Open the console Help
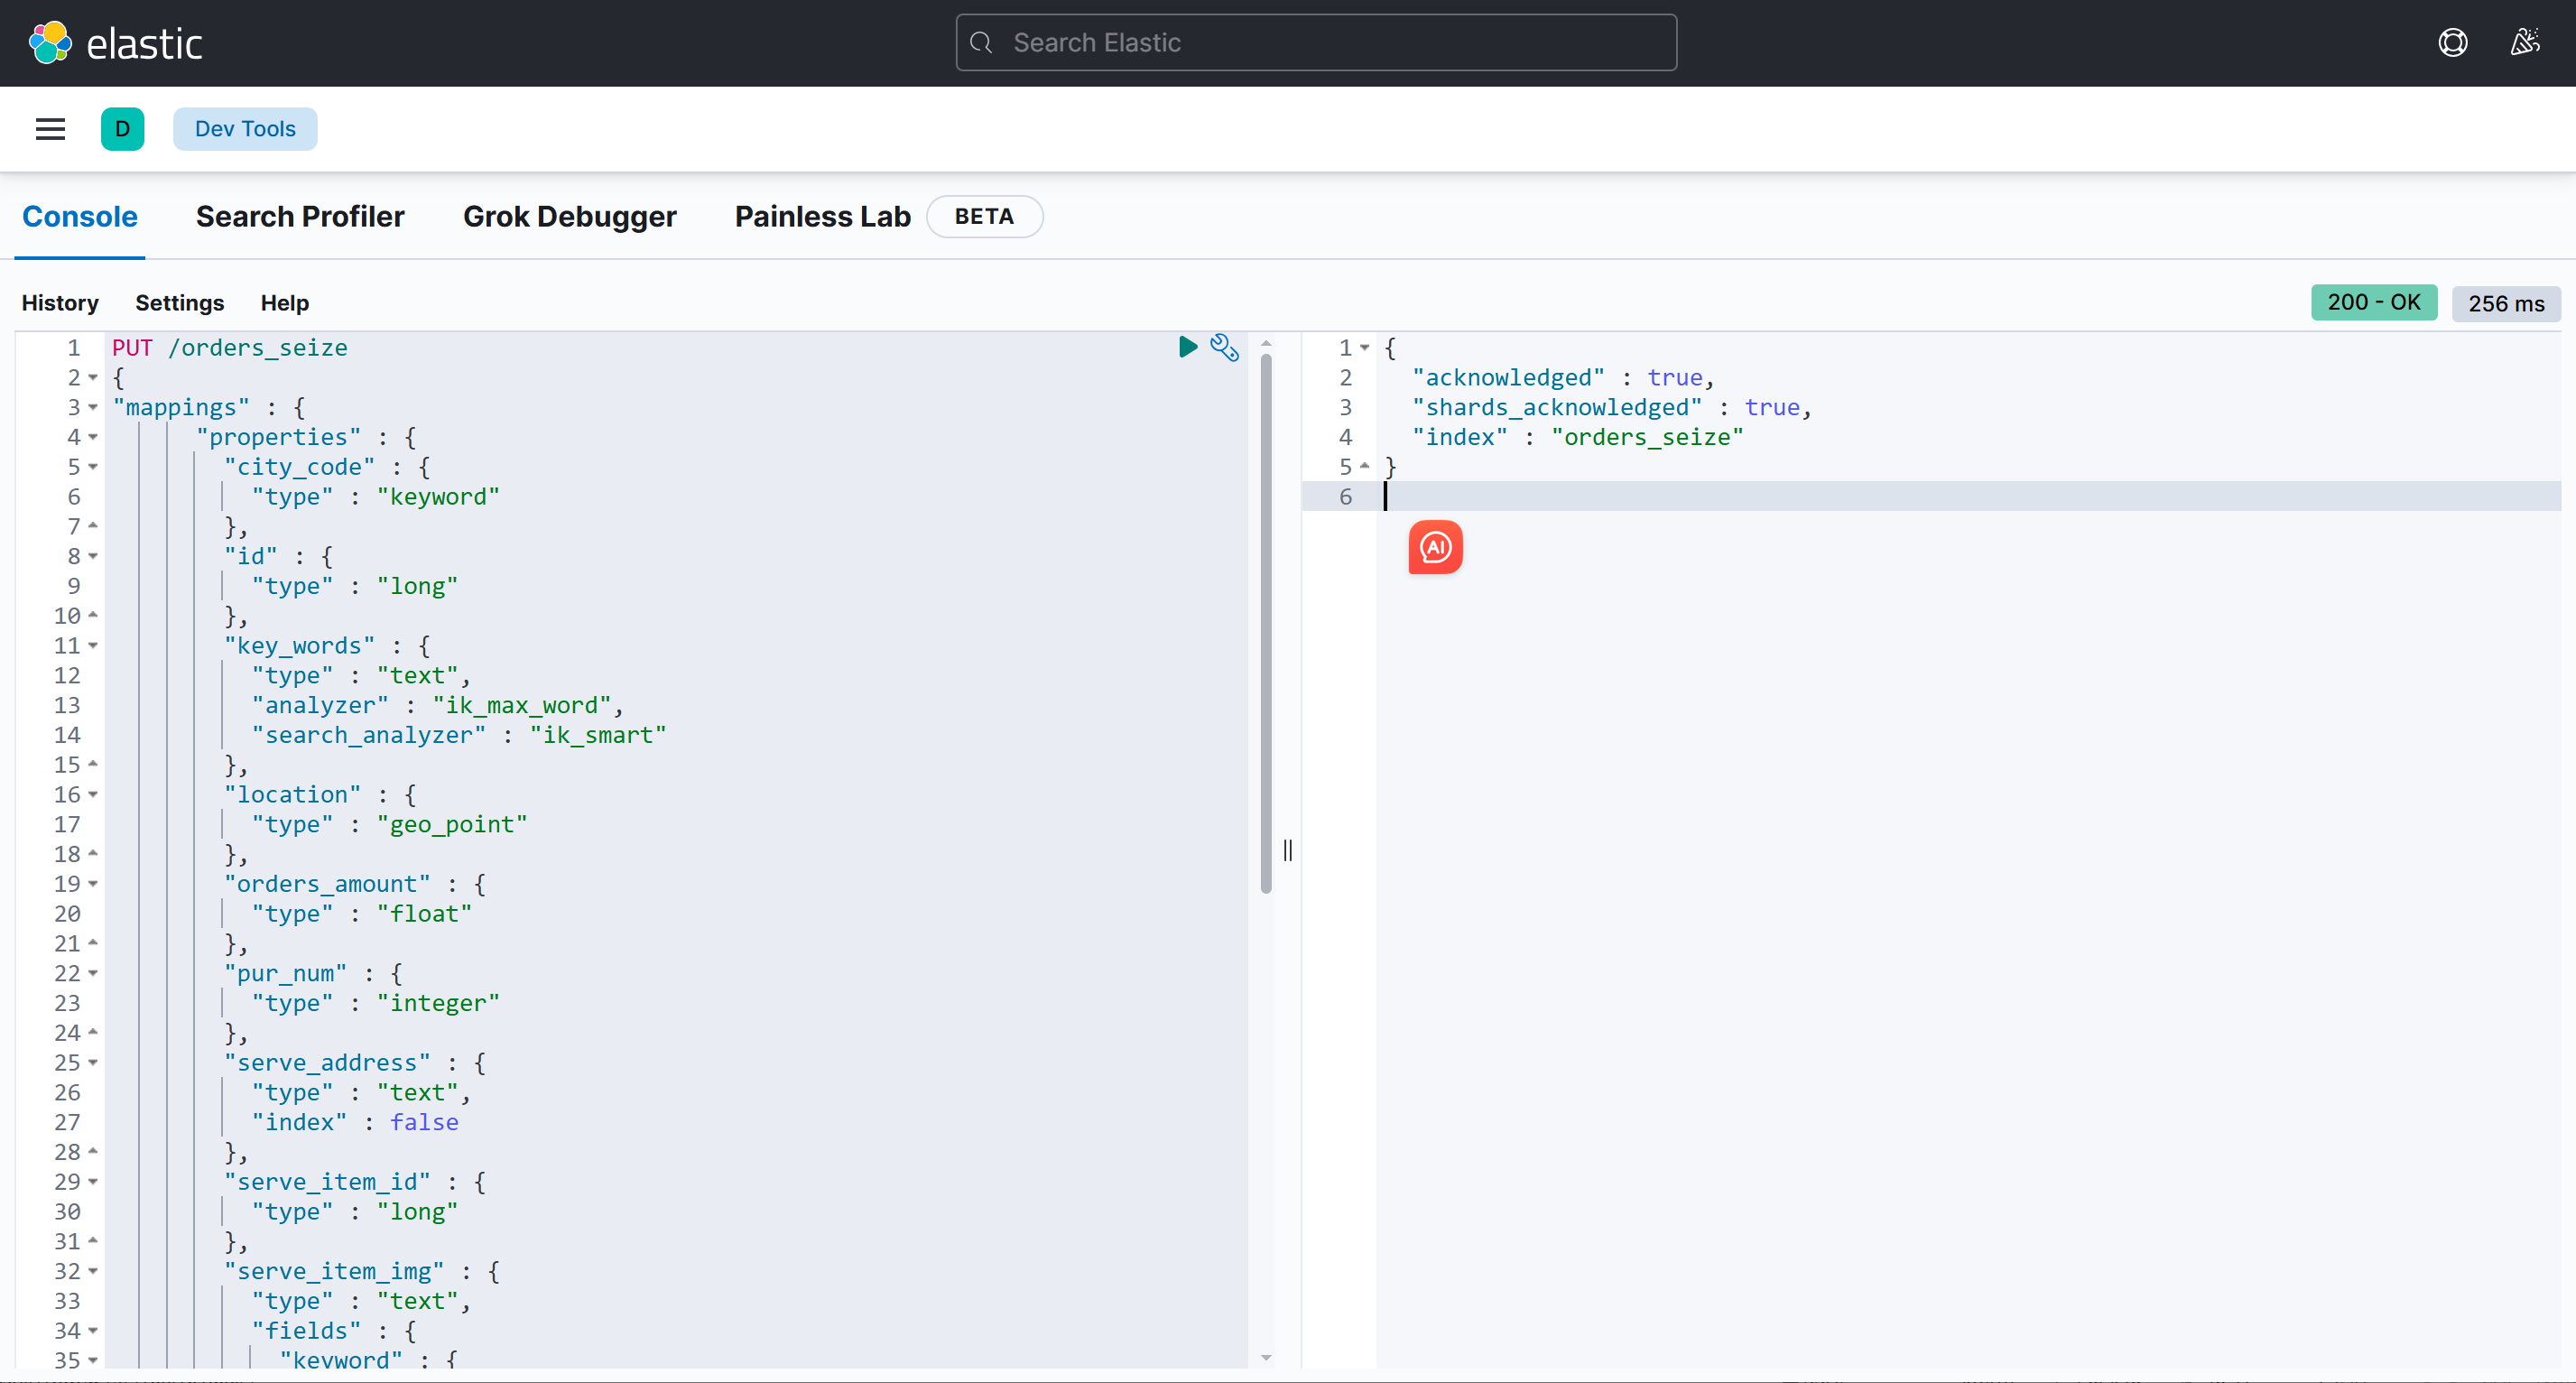Viewport: 2576px width, 1383px height. [x=285, y=303]
